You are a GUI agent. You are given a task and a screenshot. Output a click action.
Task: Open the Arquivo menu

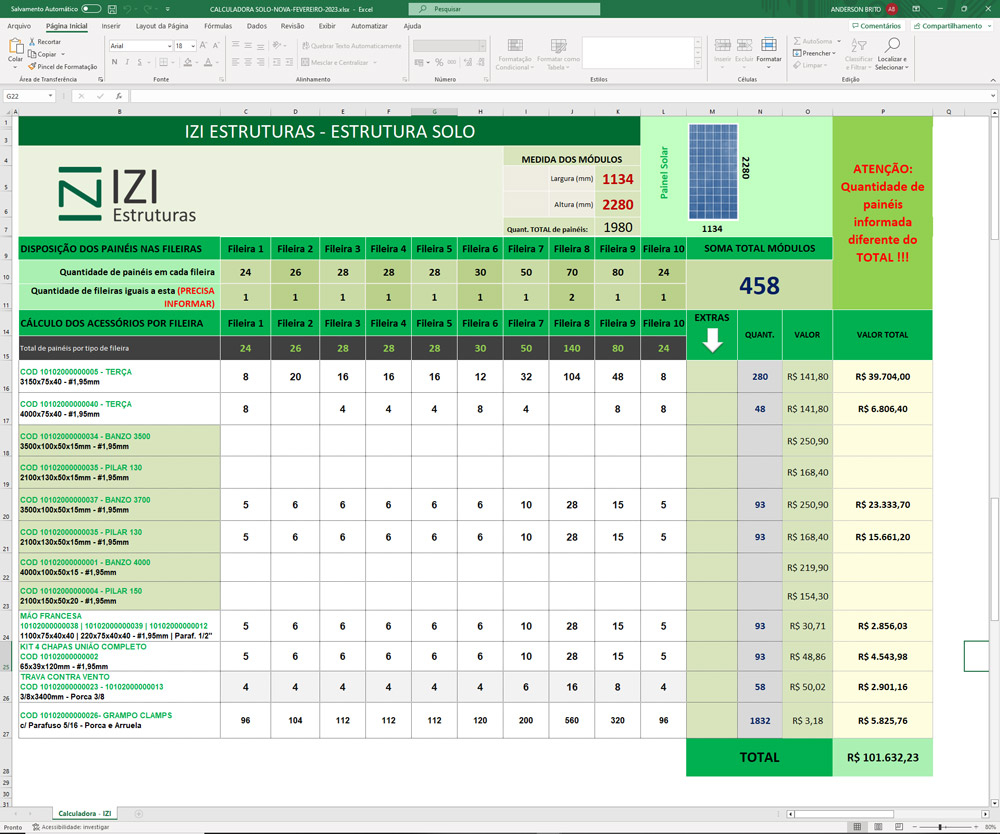click(19, 26)
